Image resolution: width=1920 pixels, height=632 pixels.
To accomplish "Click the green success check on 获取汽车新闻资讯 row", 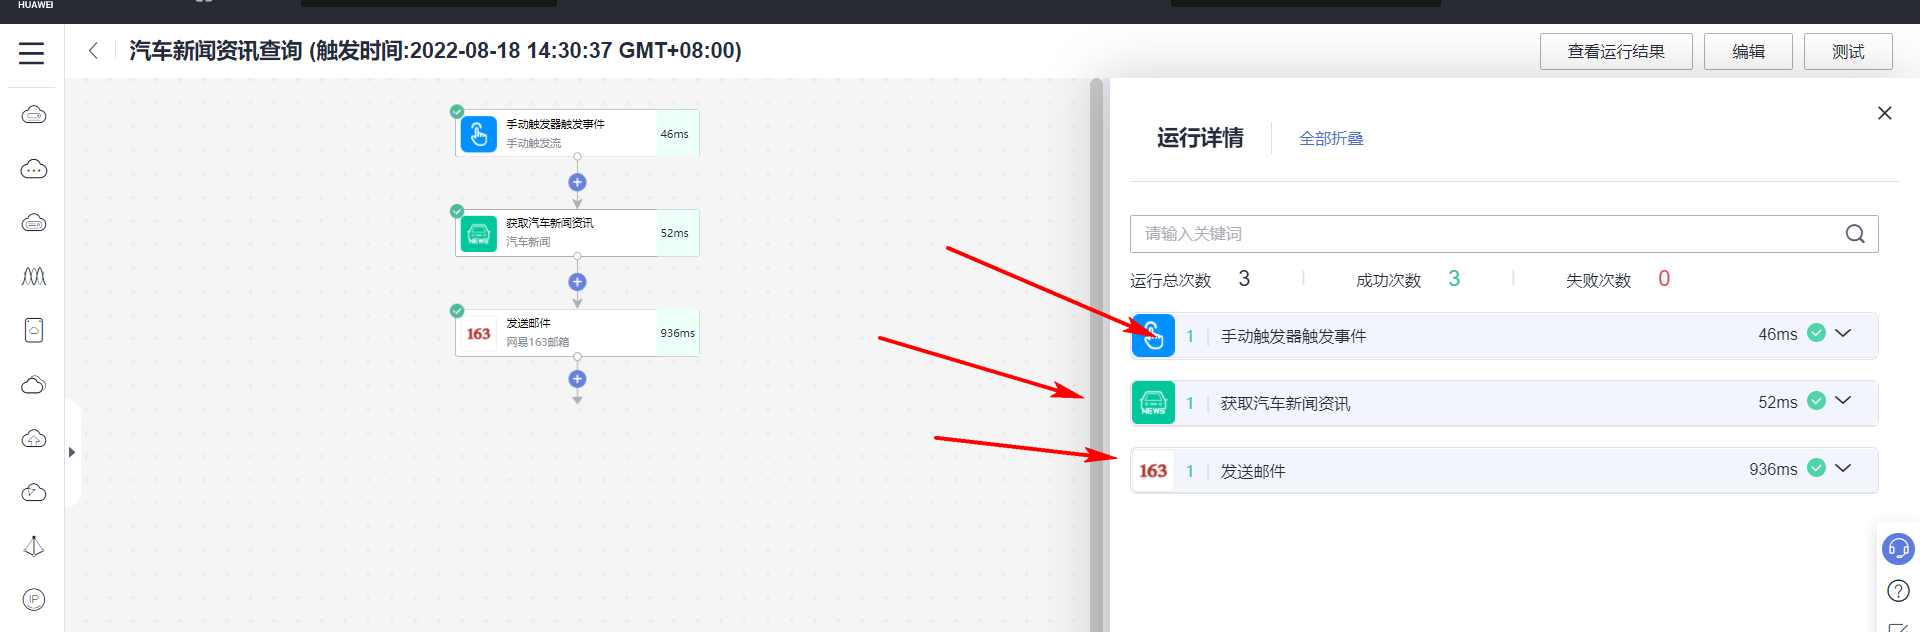I will 1817,401.
